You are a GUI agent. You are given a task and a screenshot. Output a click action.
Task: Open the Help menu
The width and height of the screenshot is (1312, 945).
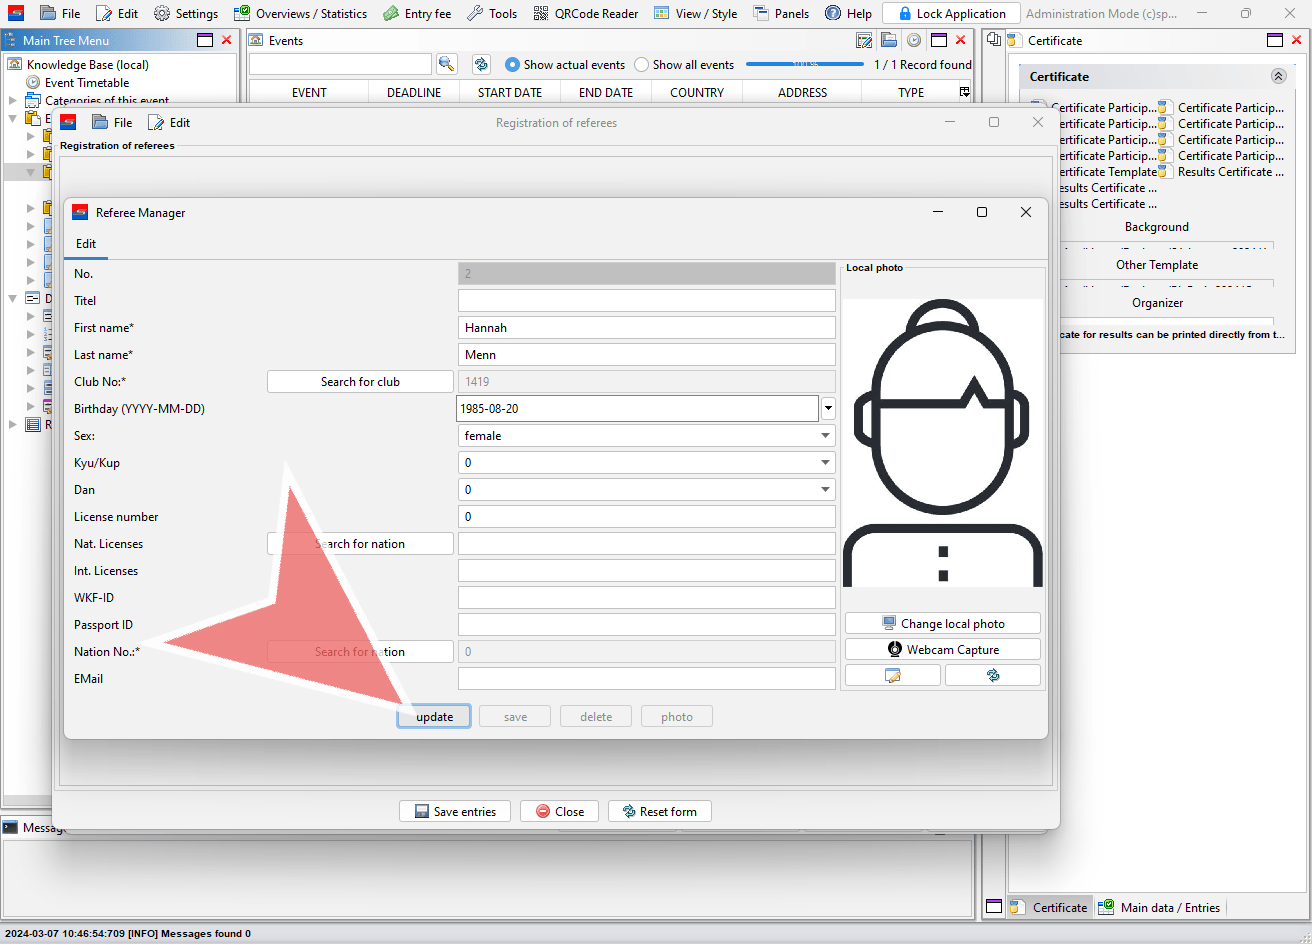click(848, 14)
